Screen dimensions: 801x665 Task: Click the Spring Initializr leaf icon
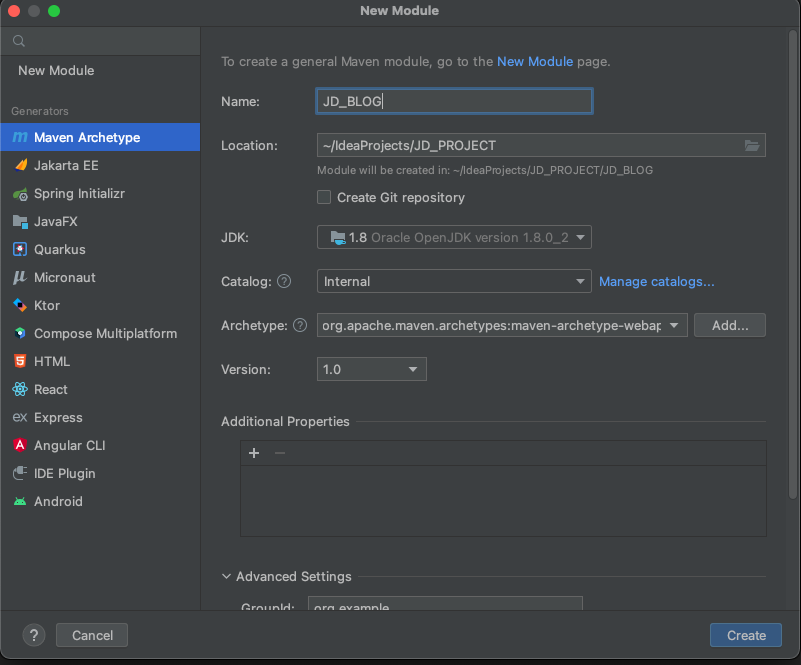[20, 194]
